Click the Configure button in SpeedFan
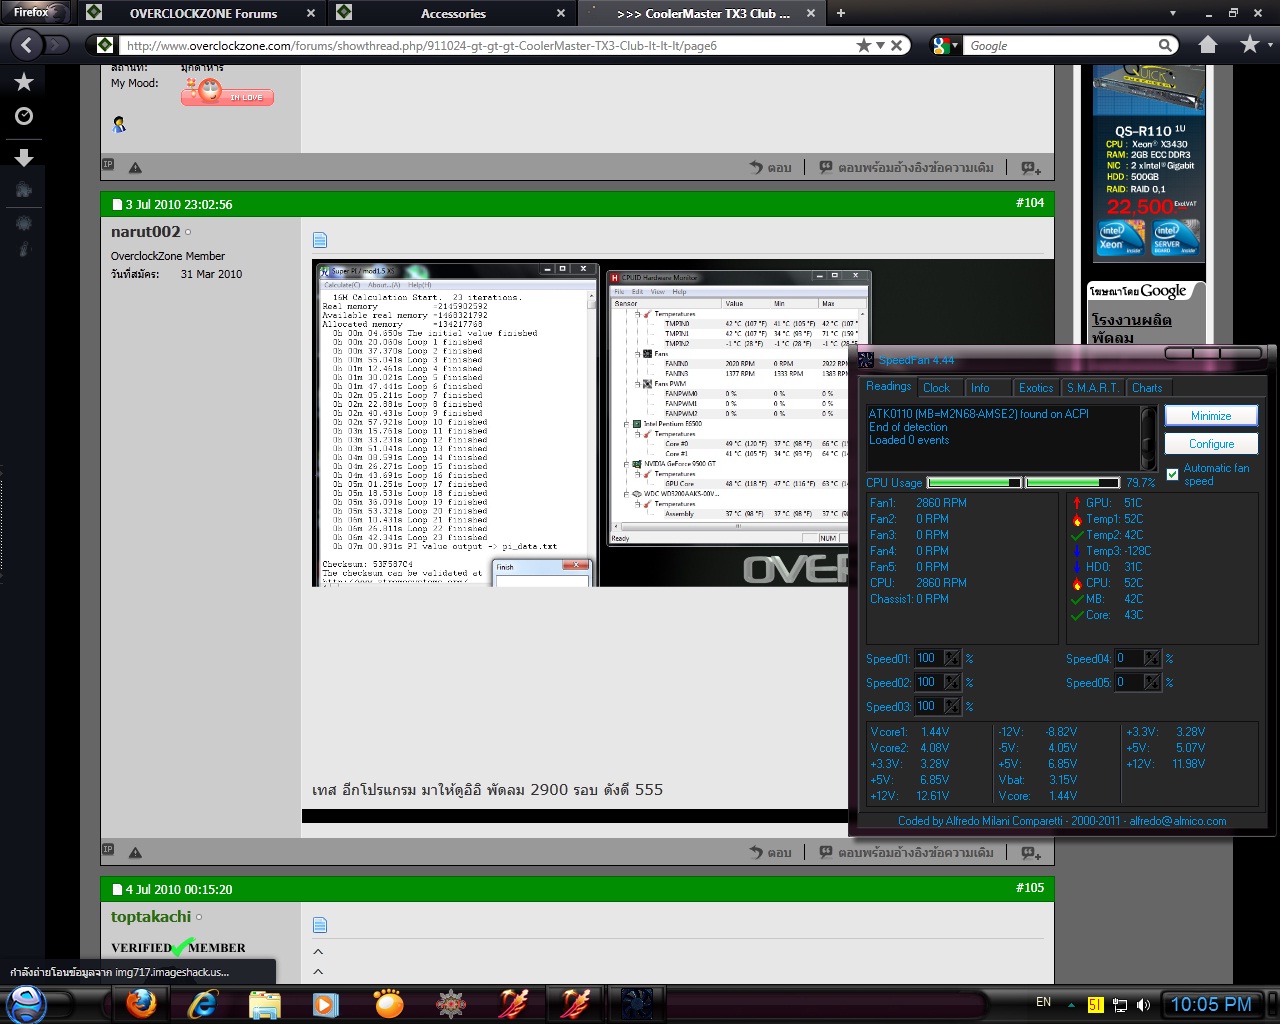 1211,444
